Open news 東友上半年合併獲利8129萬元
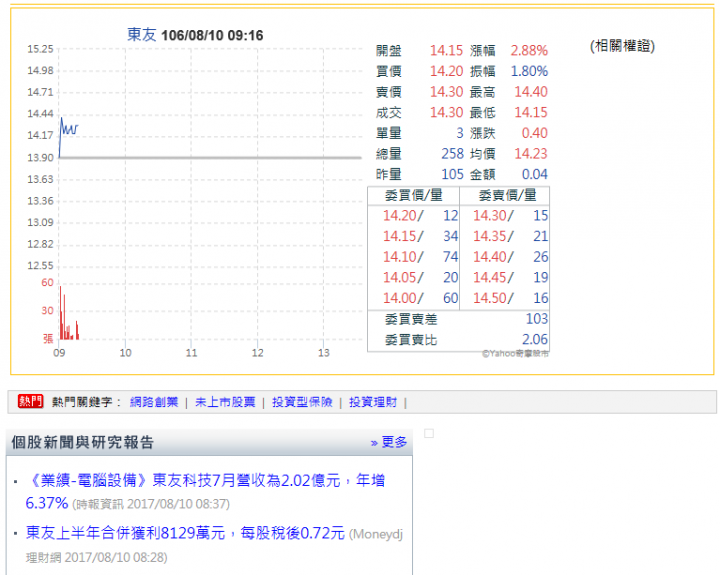This screenshot has height=575, width=720. tap(185, 533)
